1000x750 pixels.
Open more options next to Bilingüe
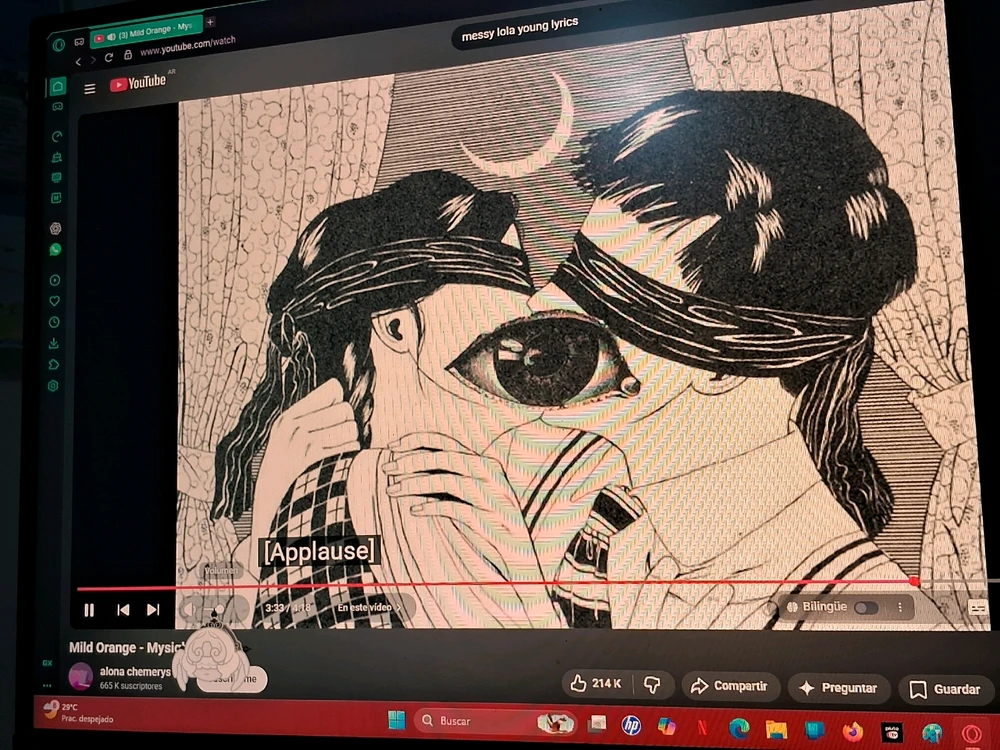[899, 607]
